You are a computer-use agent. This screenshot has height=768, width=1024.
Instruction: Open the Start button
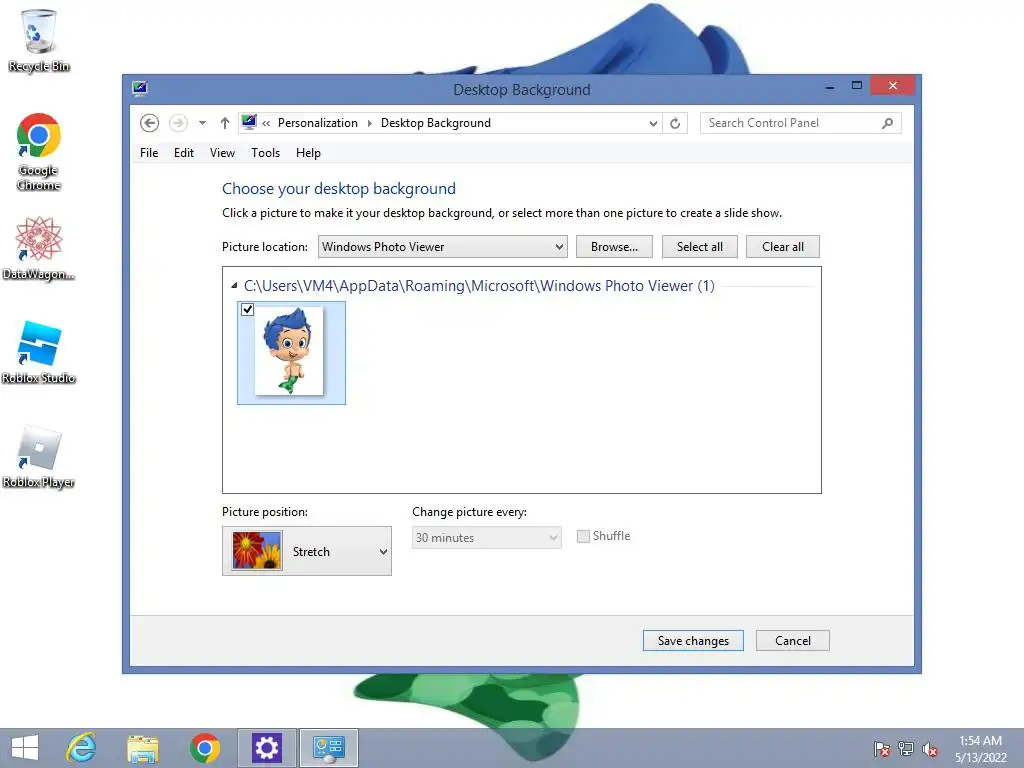coord(25,748)
